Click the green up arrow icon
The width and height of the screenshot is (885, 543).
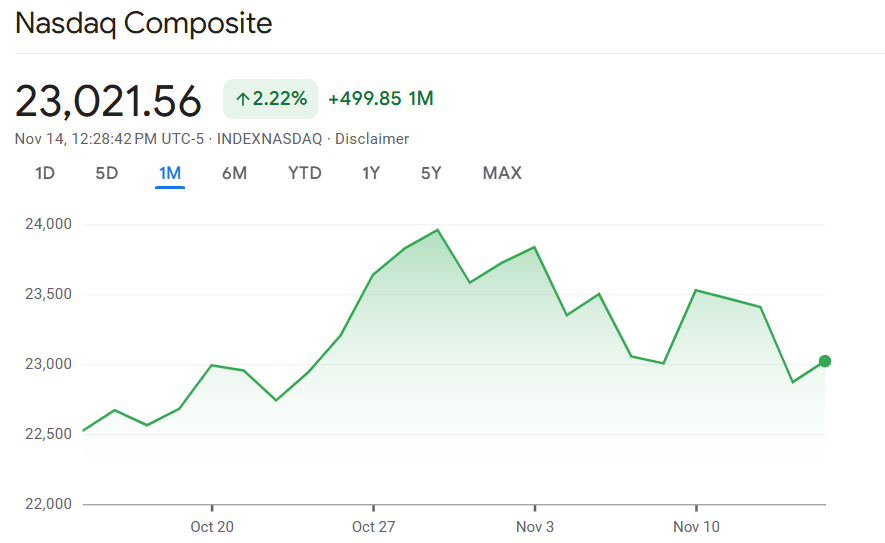tap(242, 99)
